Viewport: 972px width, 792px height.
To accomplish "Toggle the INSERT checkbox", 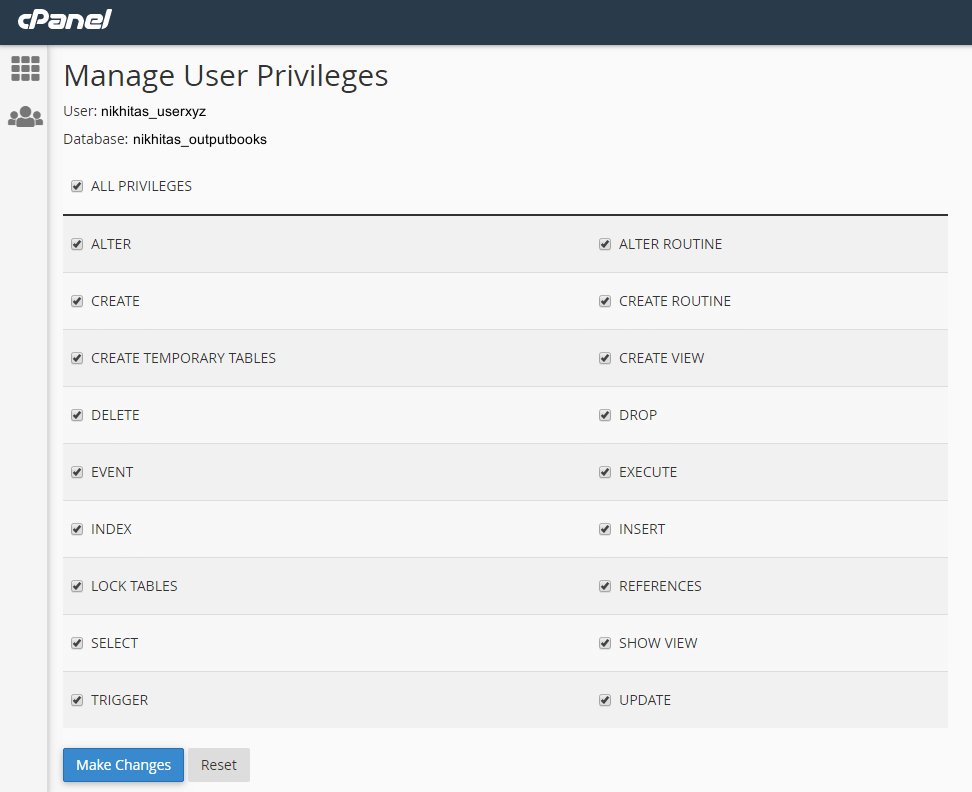I will (605, 529).
